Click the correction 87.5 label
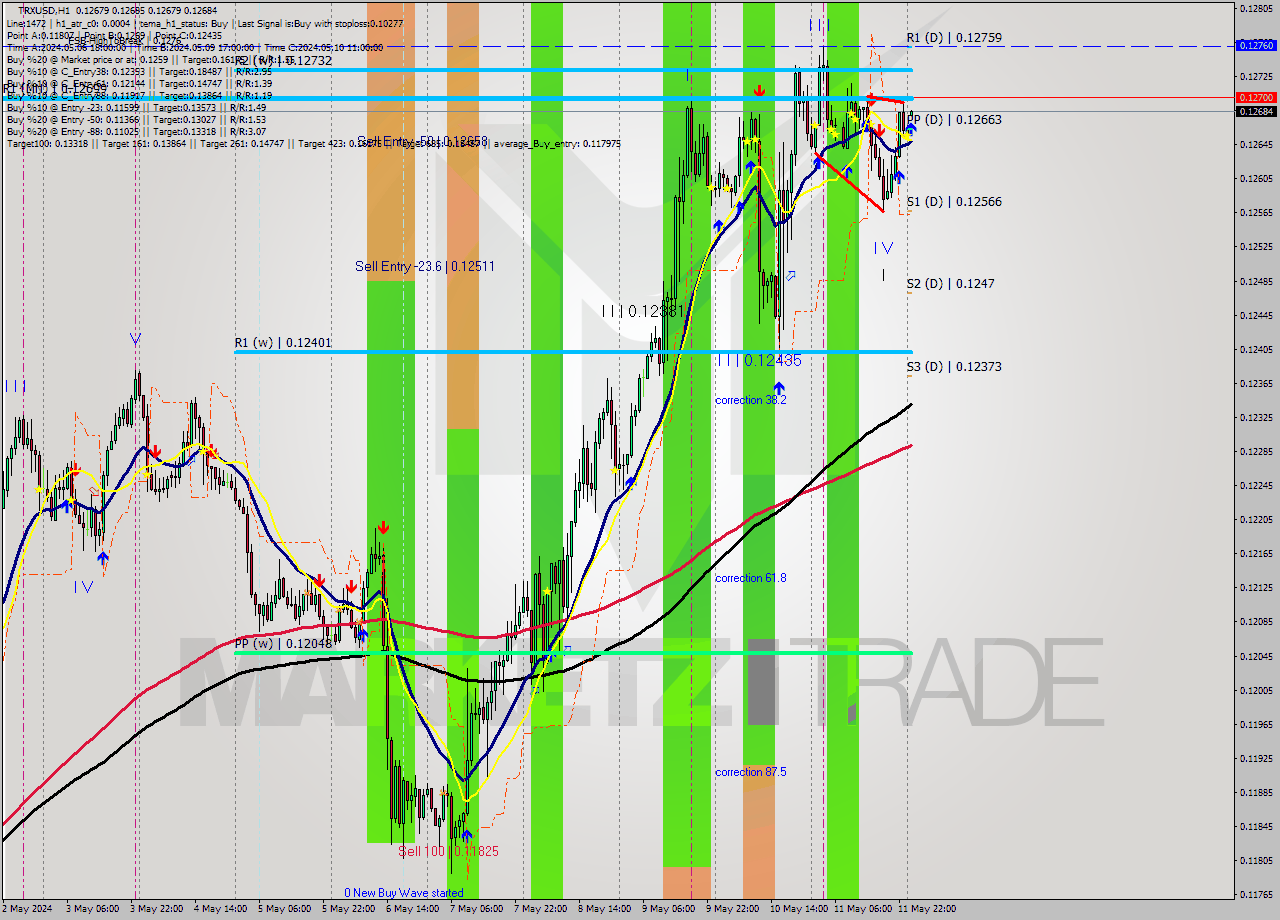The height and width of the screenshot is (920, 1280). [750, 772]
